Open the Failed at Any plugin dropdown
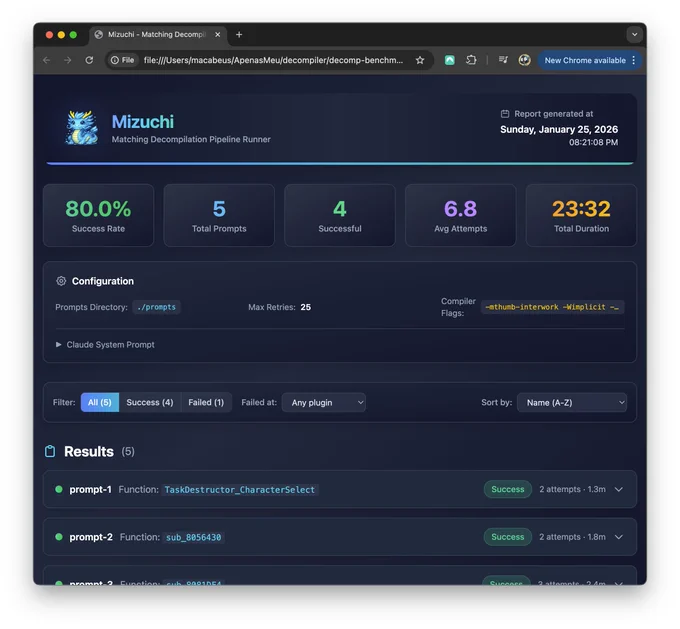This screenshot has width=680, height=629. pyautogui.click(x=324, y=403)
